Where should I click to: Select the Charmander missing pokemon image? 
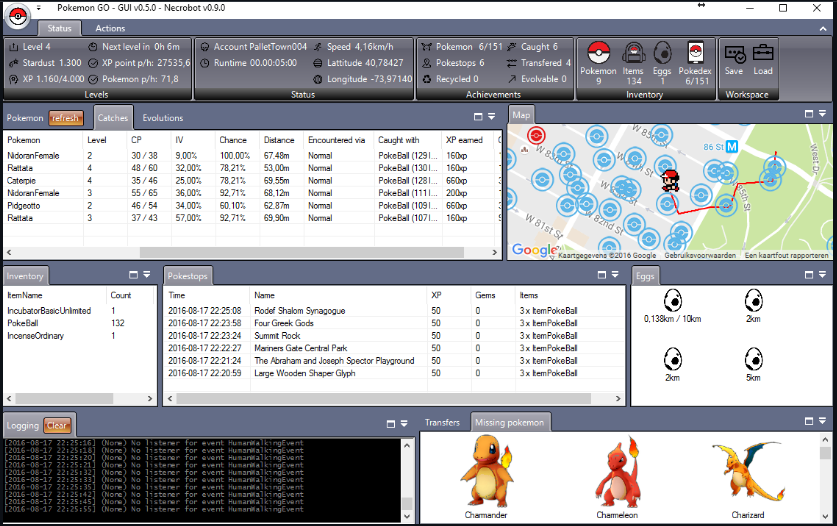point(487,471)
